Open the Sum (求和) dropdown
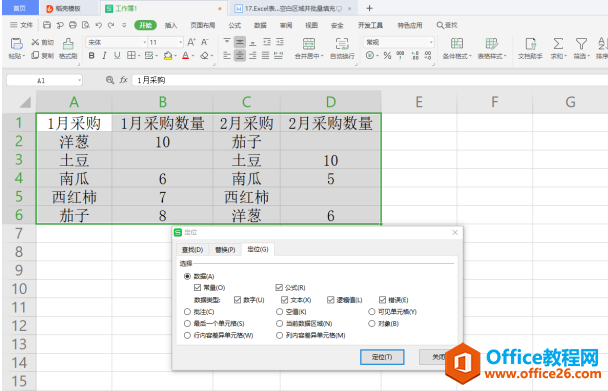Viewport: 608px width, 391px height. click(559, 56)
